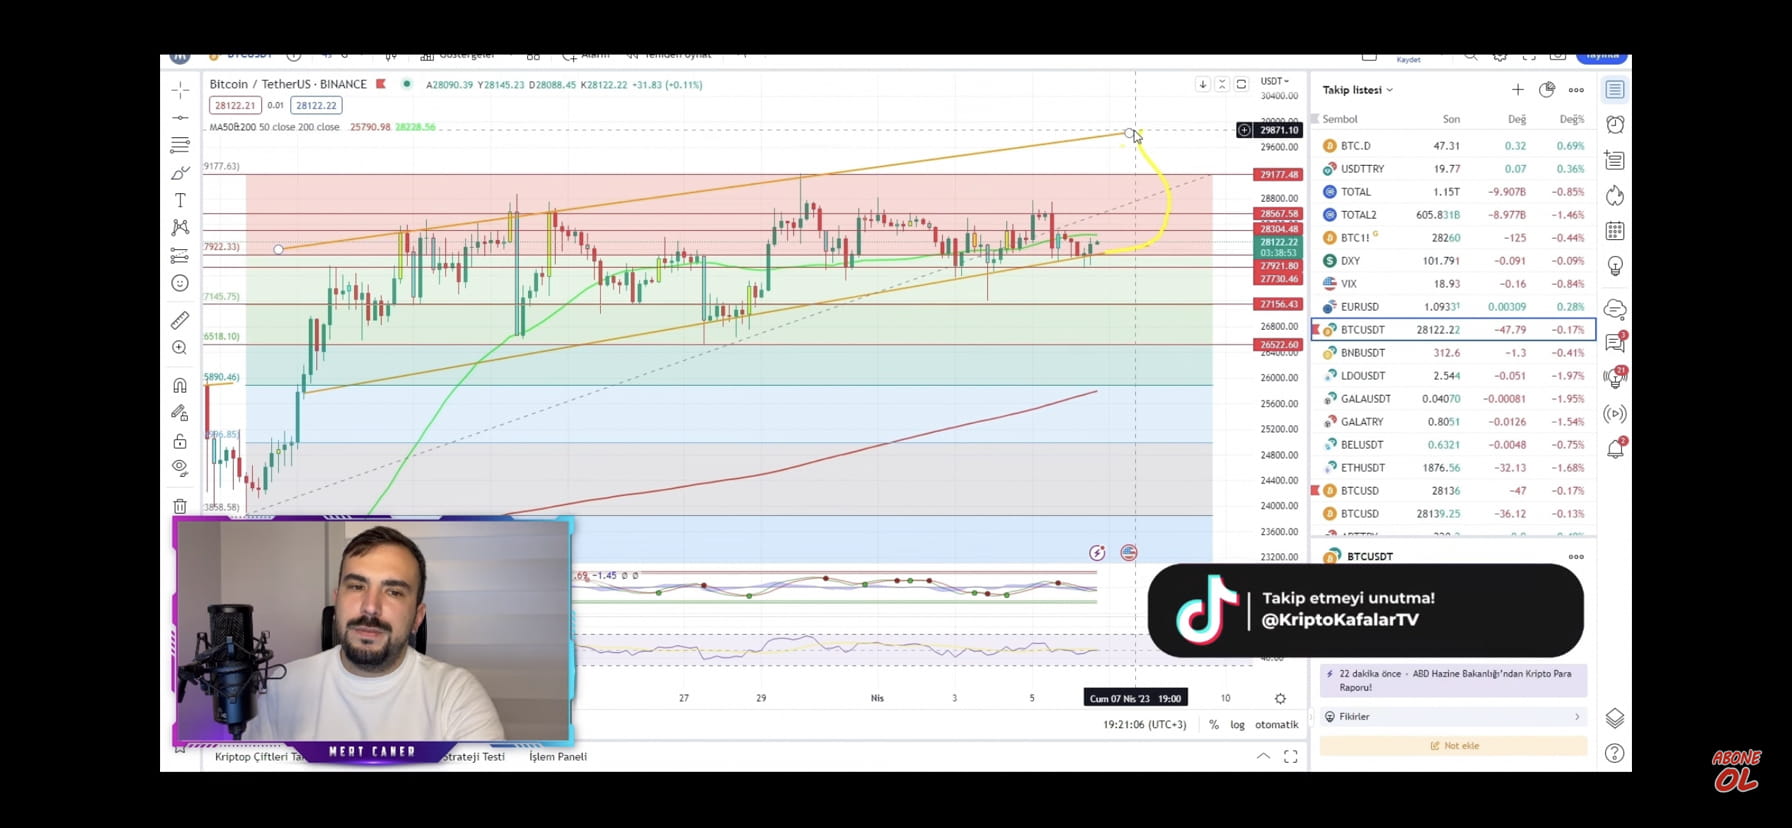Open the watchlist panel sidebar icon
This screenshot has height=828, width=1792.
click(x=1615, y=90)
